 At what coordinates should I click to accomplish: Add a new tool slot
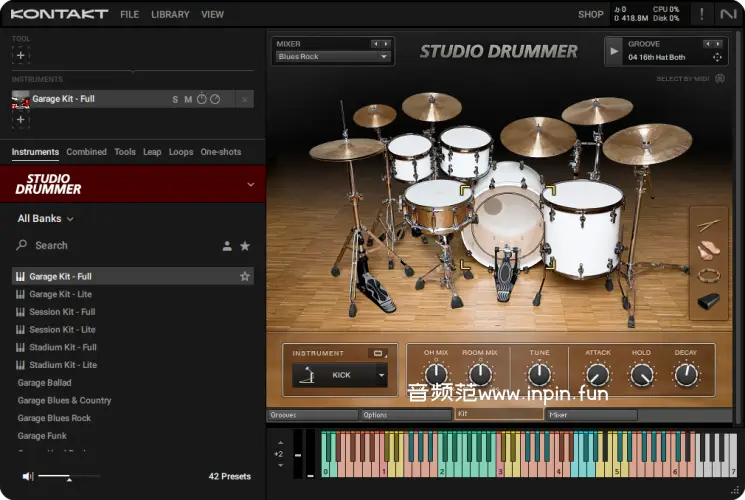click(x=21, y=55)
